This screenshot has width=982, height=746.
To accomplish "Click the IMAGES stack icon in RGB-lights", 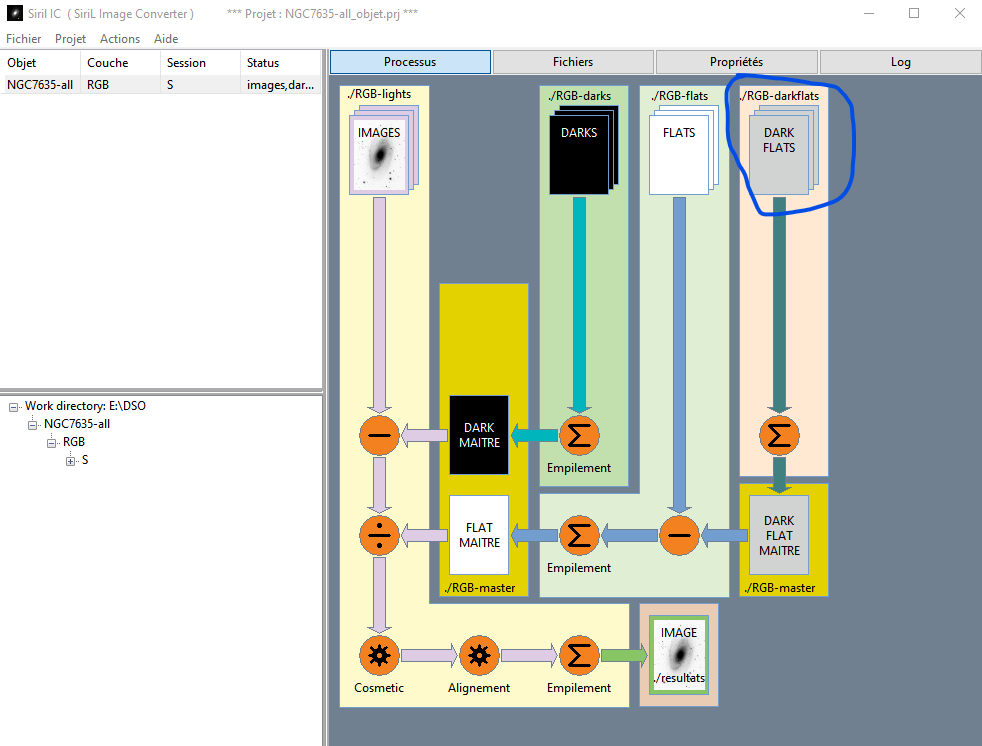I will 383,150.
